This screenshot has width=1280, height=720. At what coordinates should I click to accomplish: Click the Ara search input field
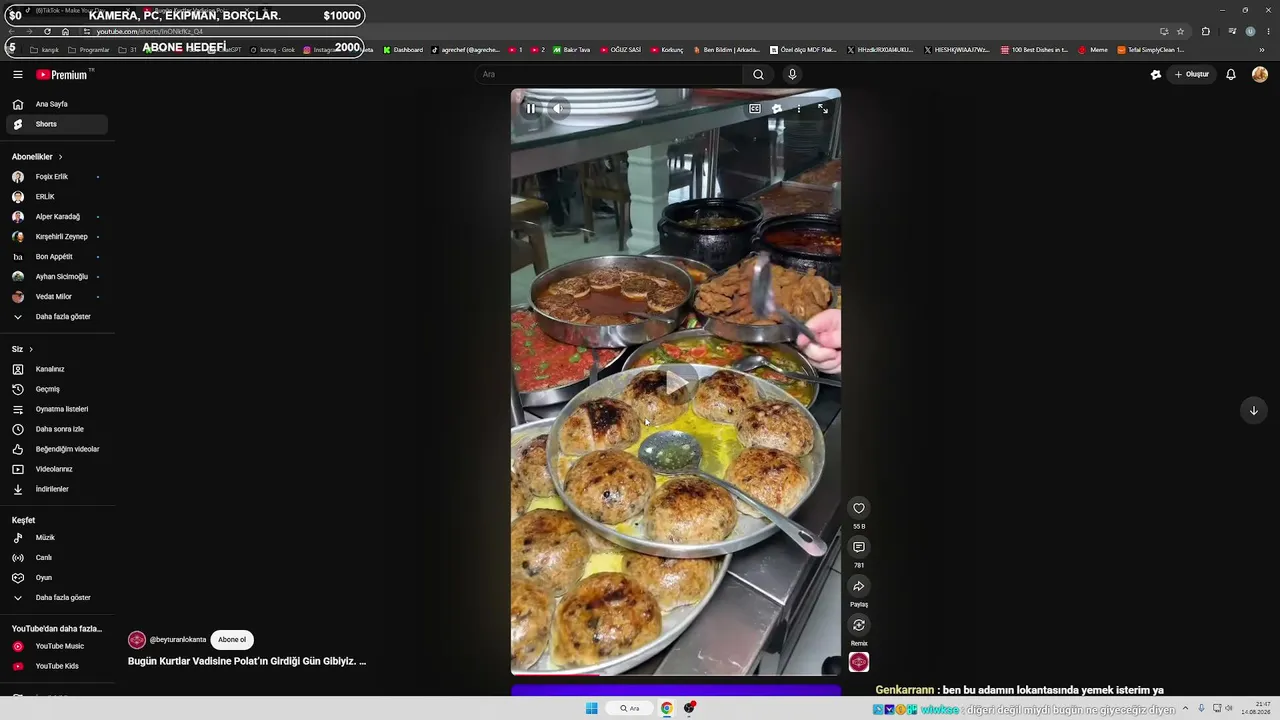(x=609, y=74)
